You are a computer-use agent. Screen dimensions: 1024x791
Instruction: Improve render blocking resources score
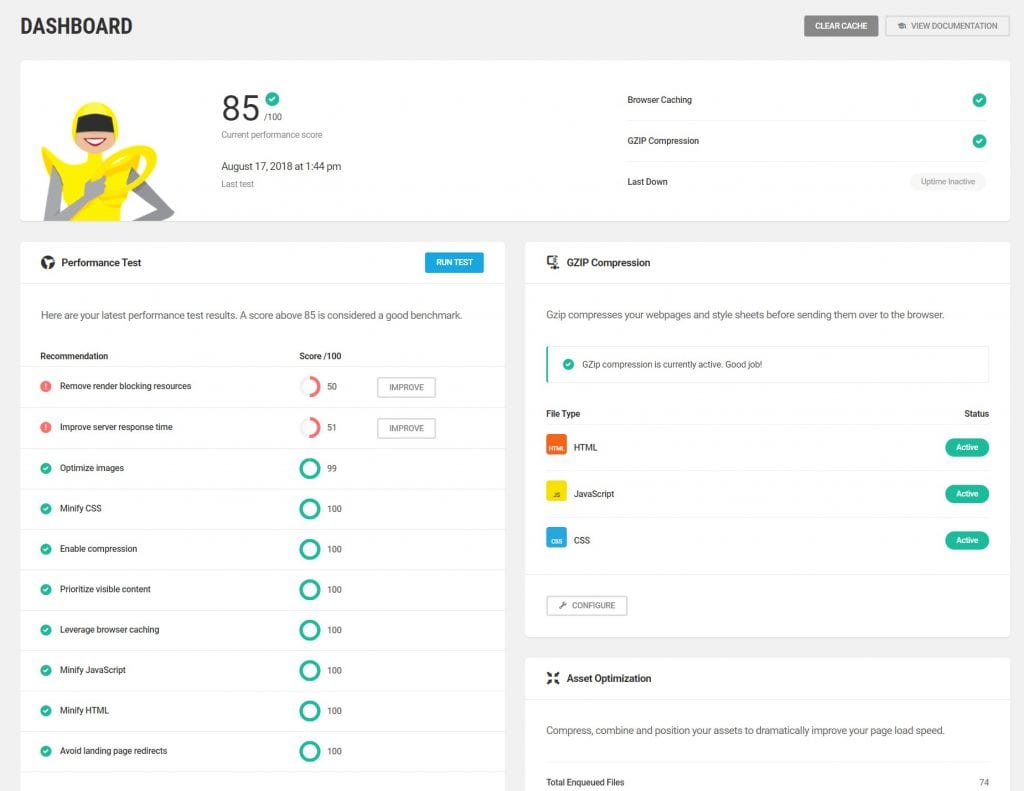click(x=405, y=386)
